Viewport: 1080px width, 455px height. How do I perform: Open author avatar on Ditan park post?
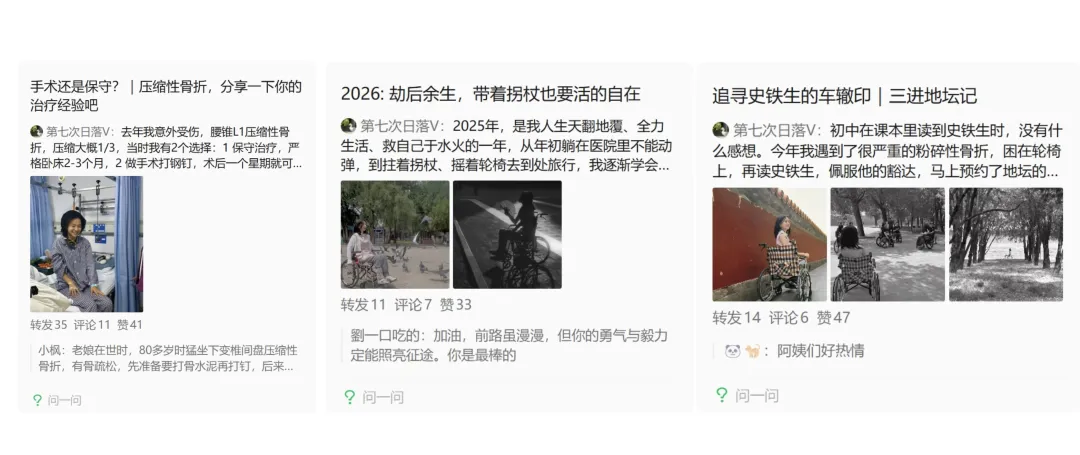click(x=720, y=130)
